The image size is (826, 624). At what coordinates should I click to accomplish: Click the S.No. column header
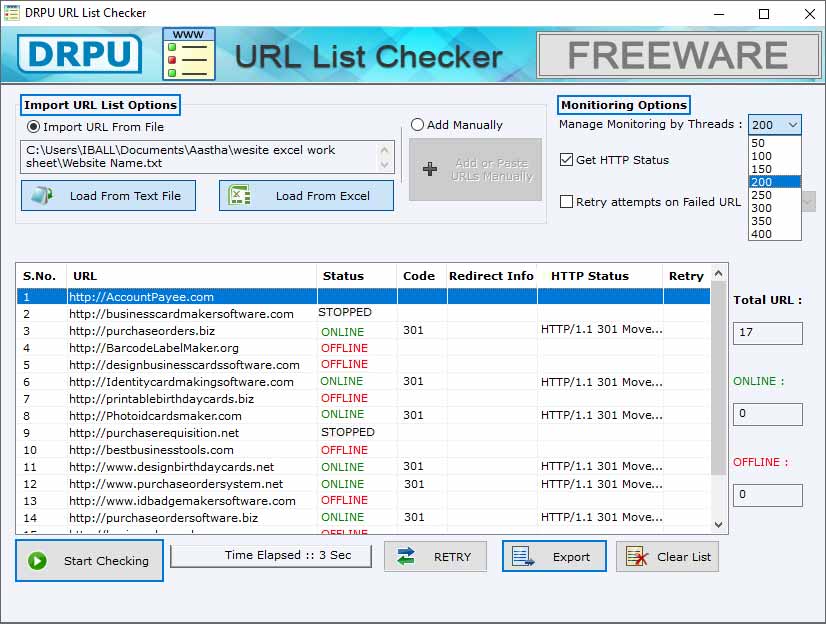tap(41, 276)
